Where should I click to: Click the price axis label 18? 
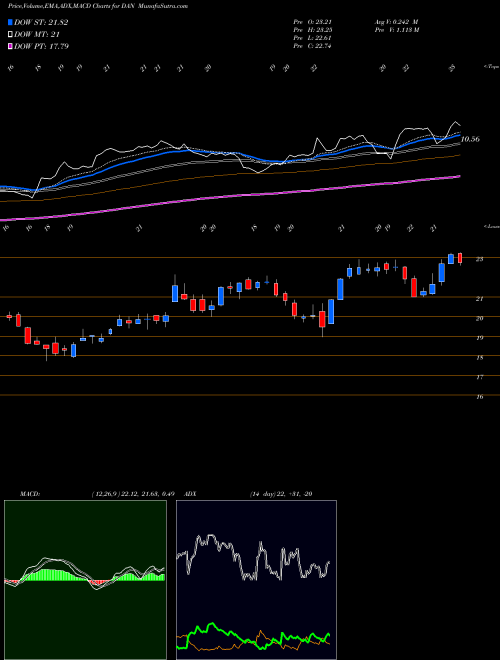click(479, 357)
